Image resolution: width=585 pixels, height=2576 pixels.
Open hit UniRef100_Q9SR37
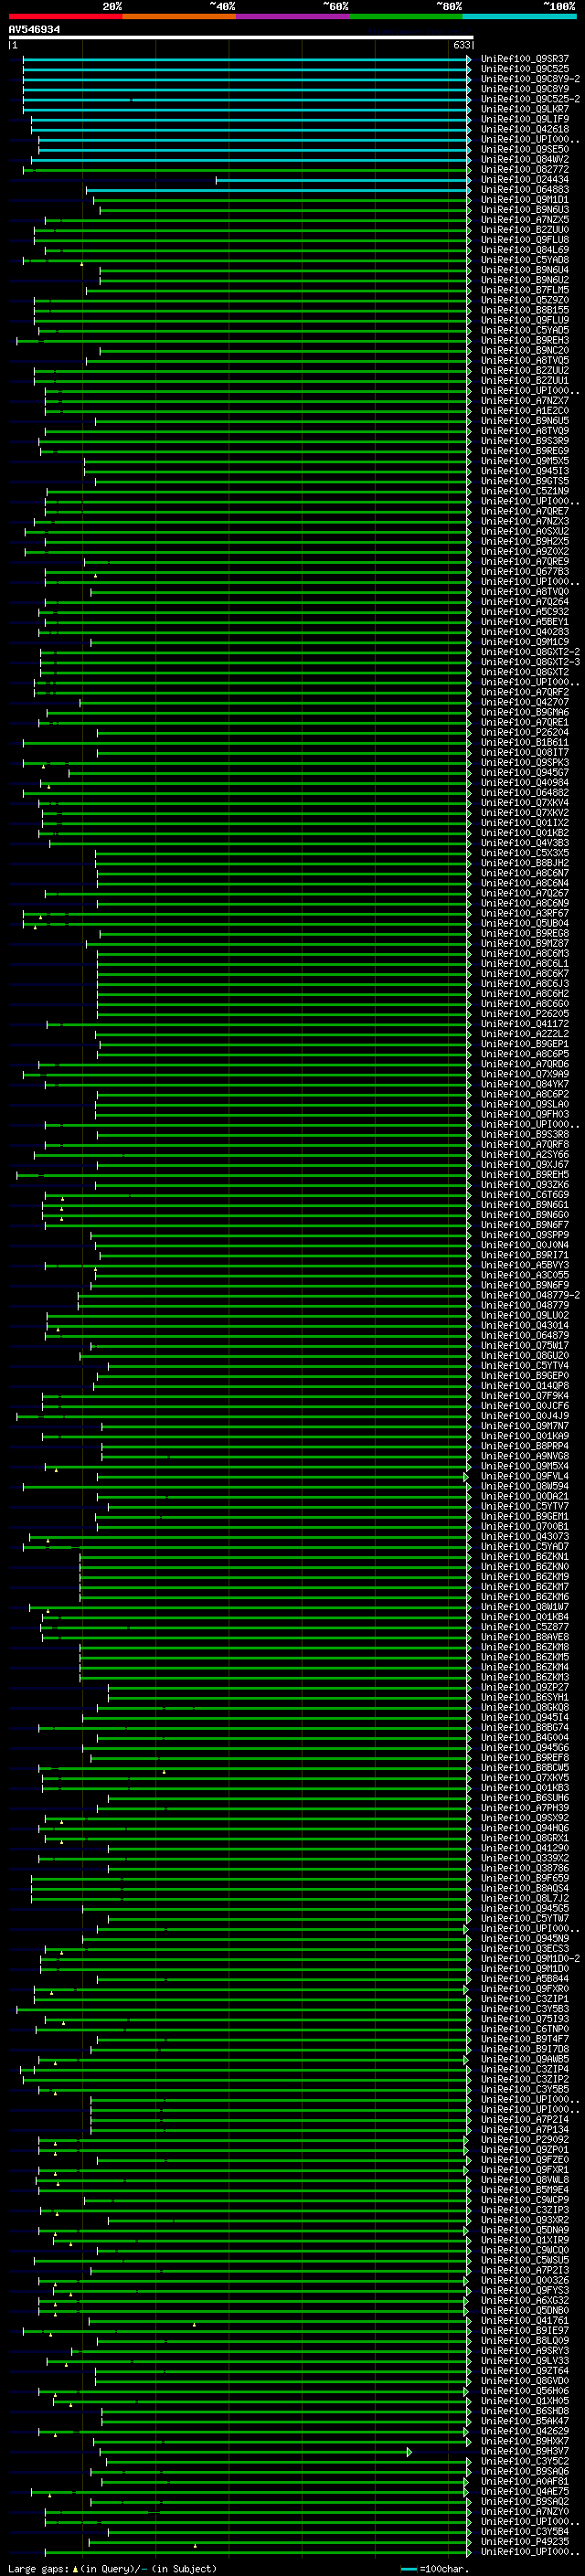525,59
